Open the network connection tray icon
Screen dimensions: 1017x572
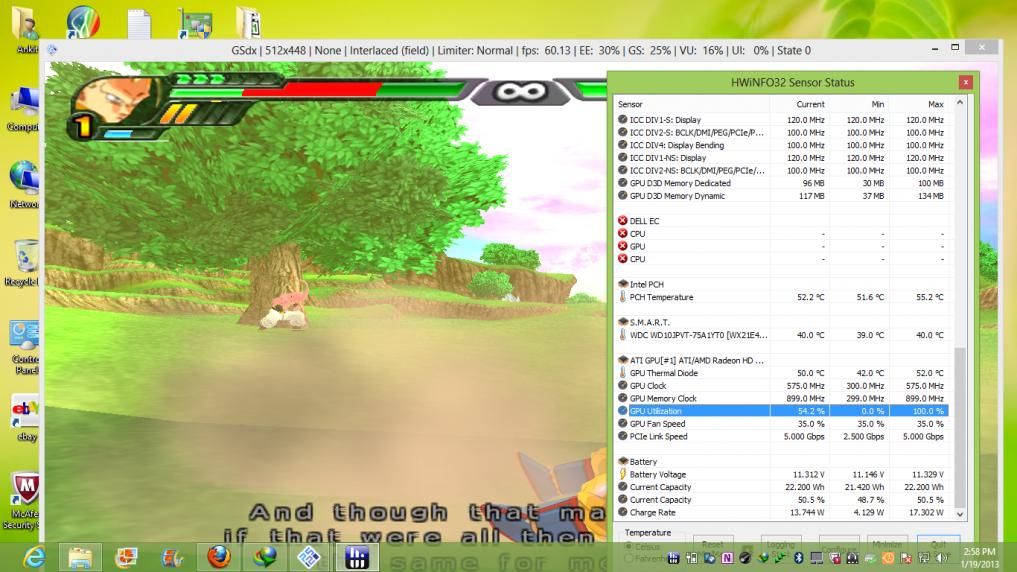tap(924, 558)
